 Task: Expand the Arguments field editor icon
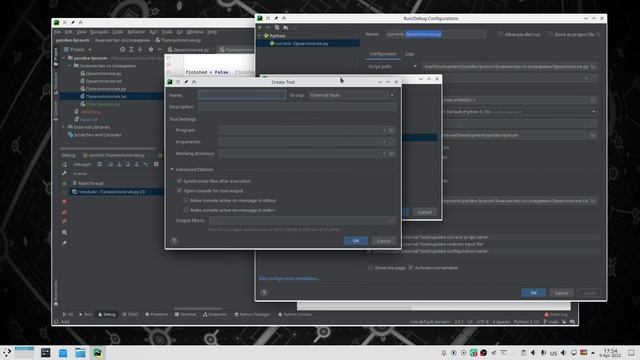click(391, 142)
